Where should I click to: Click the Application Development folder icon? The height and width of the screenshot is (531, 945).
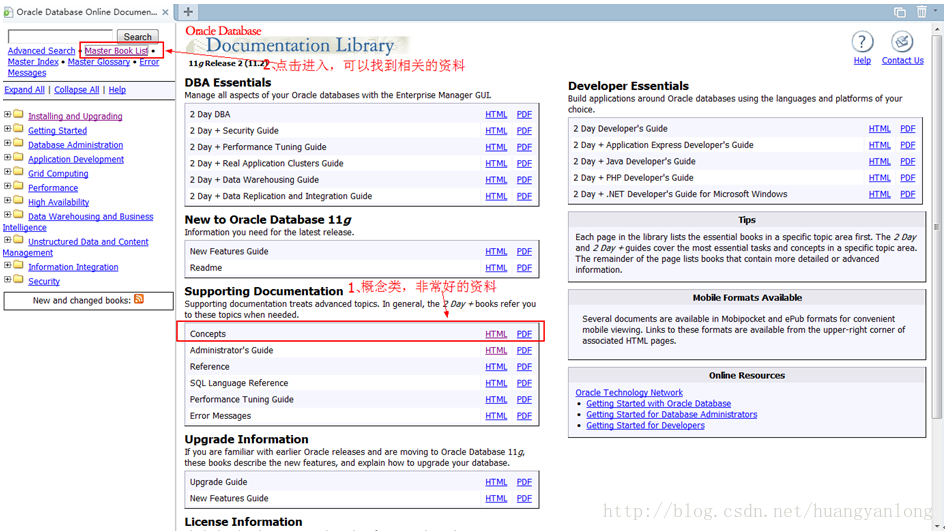[19, 157]
